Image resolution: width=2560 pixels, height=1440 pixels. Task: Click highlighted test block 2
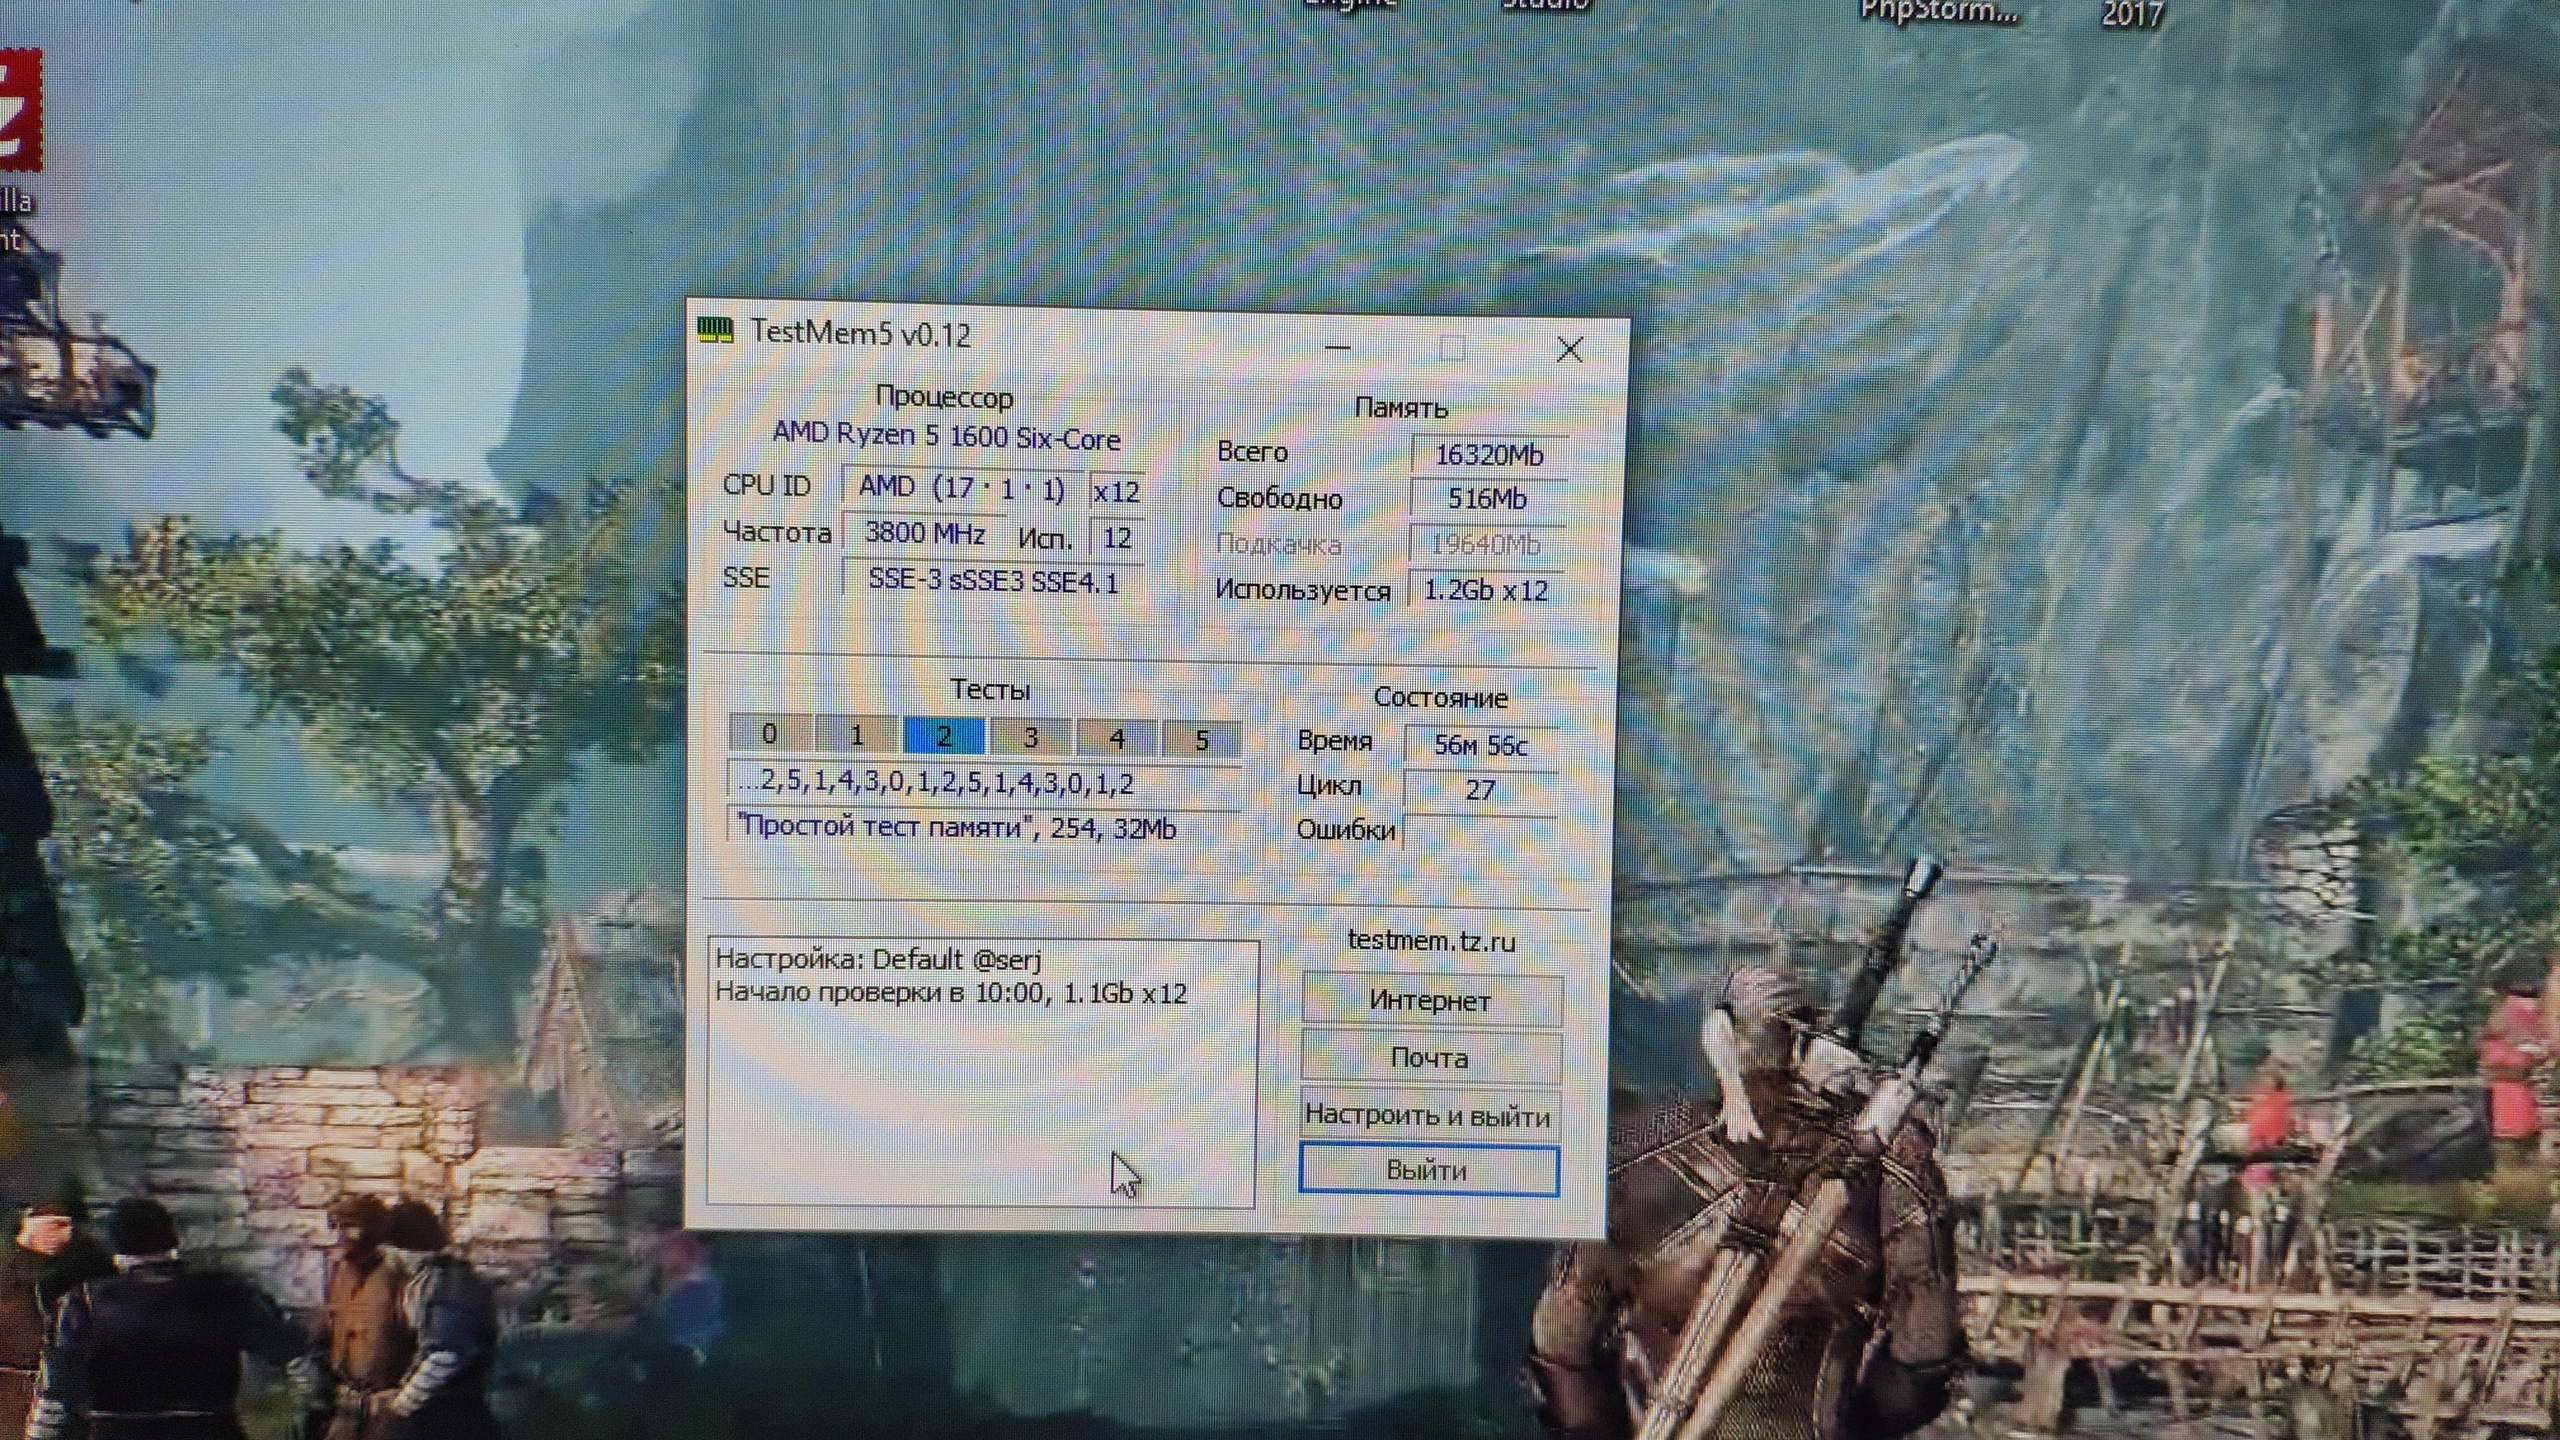pos(943,737)
